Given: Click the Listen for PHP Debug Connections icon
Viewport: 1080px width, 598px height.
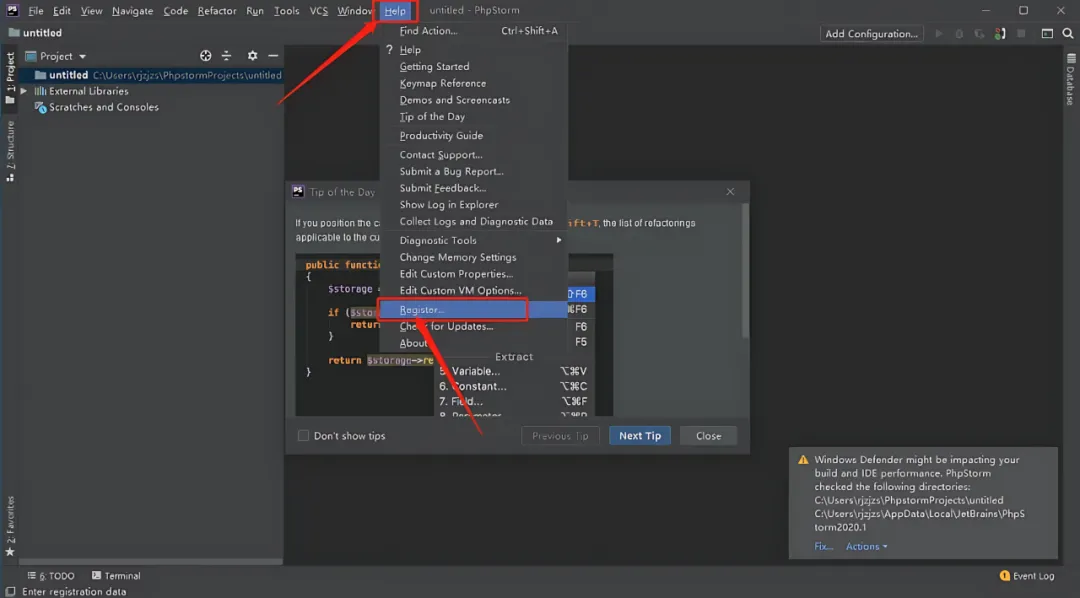Looking at the screenshot, I should [1000, 33].
